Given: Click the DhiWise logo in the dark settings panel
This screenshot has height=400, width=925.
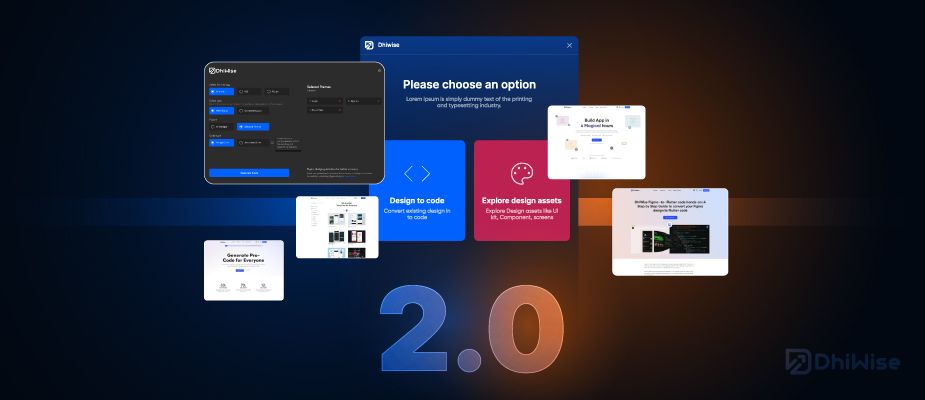Looking at the screenshot, I should (223, 71).
